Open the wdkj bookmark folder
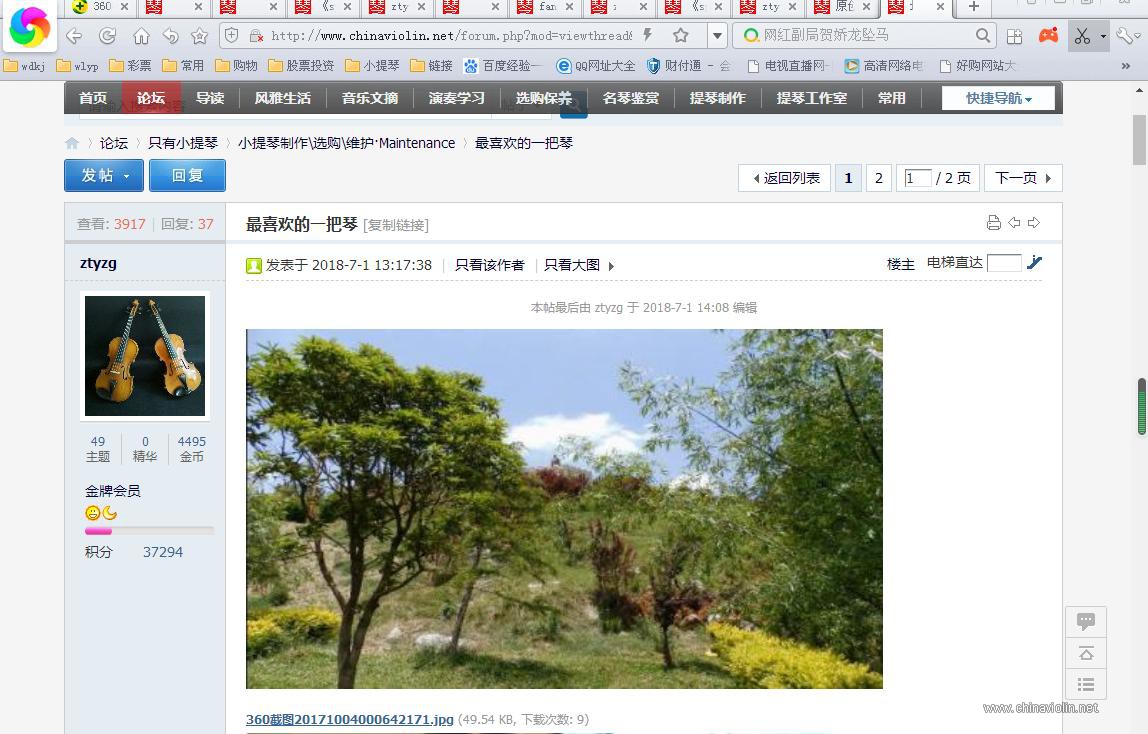This screenshot has width=1148, height=734. [24, 66]
